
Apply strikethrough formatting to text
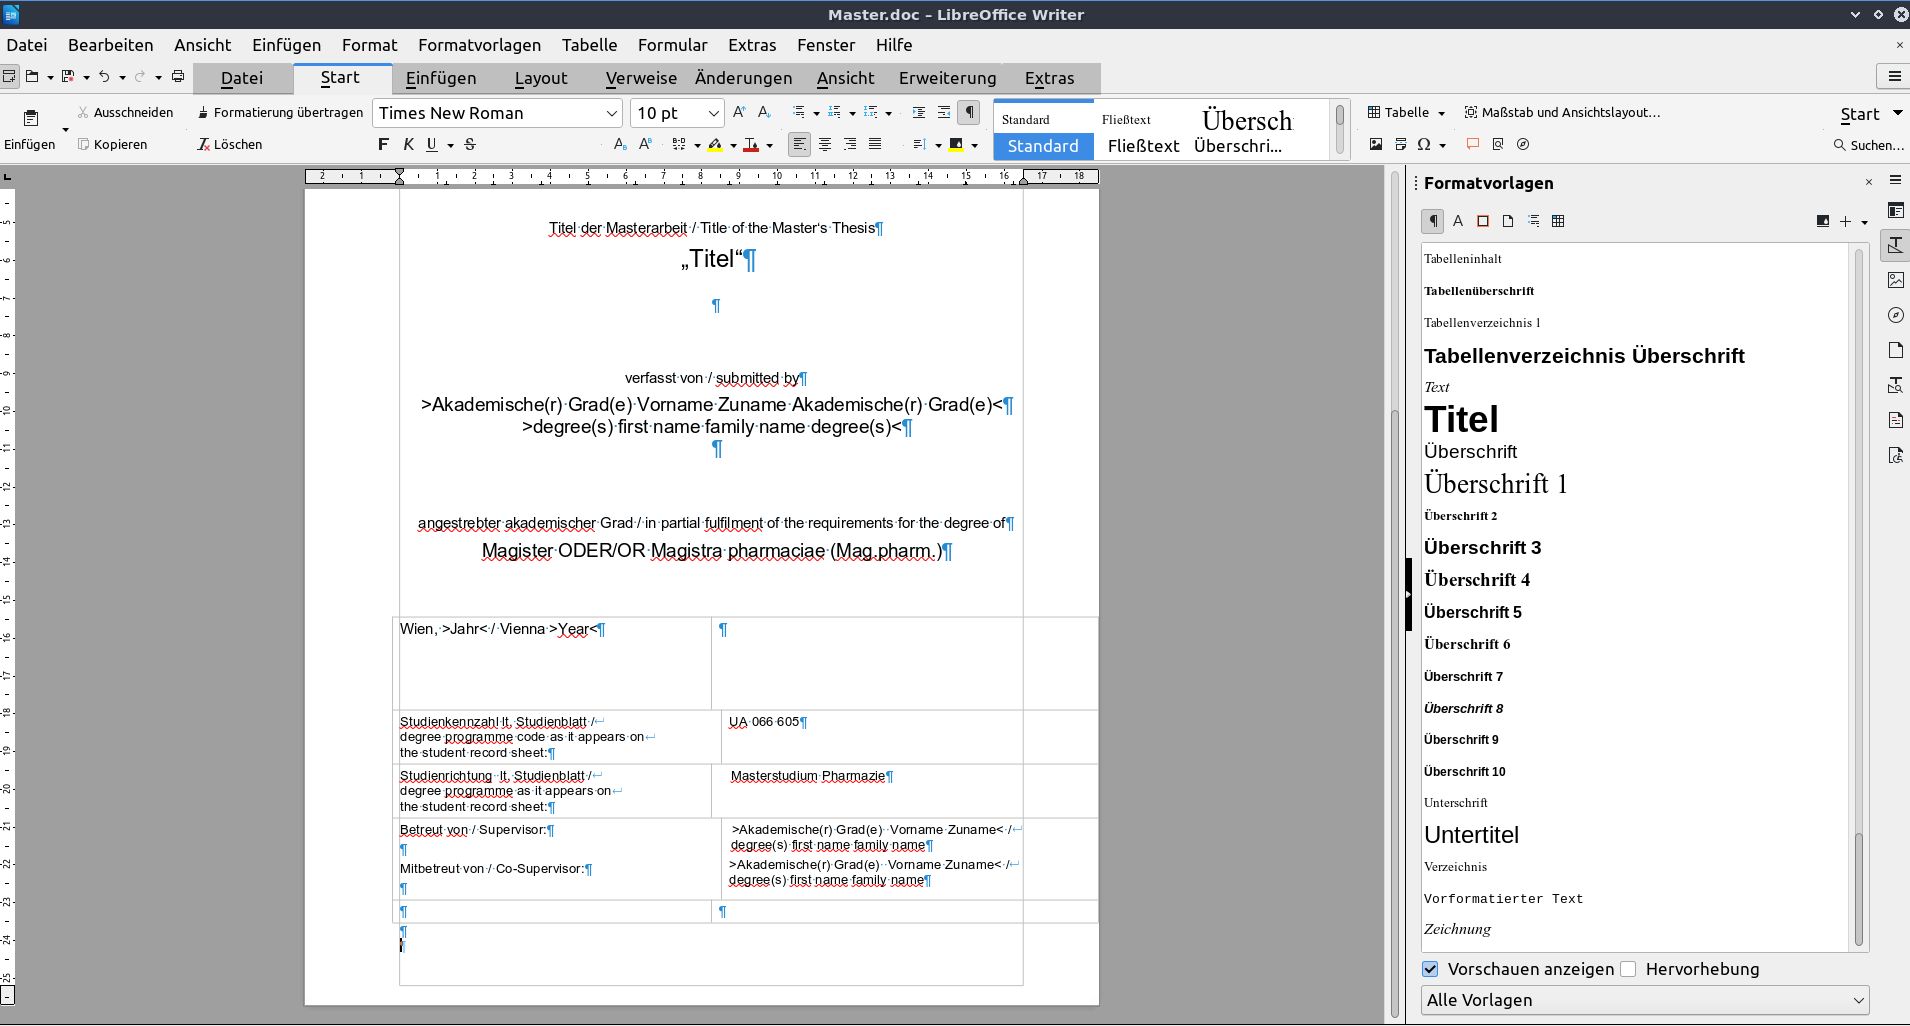tap(470, 145)
